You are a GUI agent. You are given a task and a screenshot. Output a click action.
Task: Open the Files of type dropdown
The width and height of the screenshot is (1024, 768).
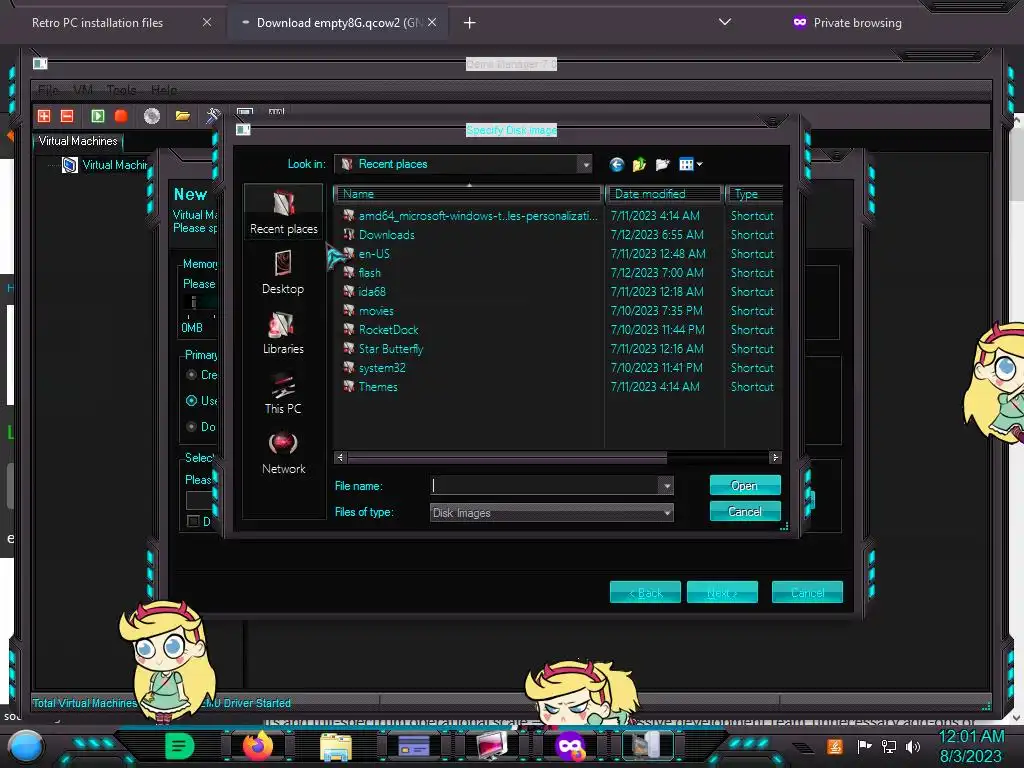click(551, 513)
